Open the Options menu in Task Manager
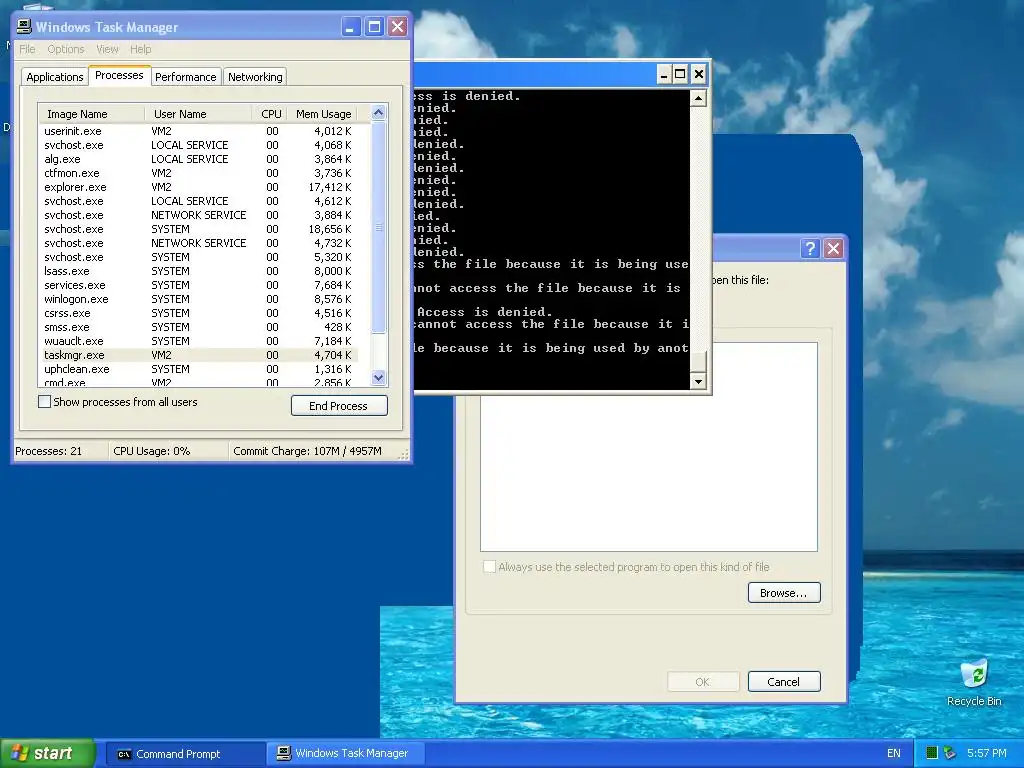Screen dimensions: 1024x768 coord(65,49)
